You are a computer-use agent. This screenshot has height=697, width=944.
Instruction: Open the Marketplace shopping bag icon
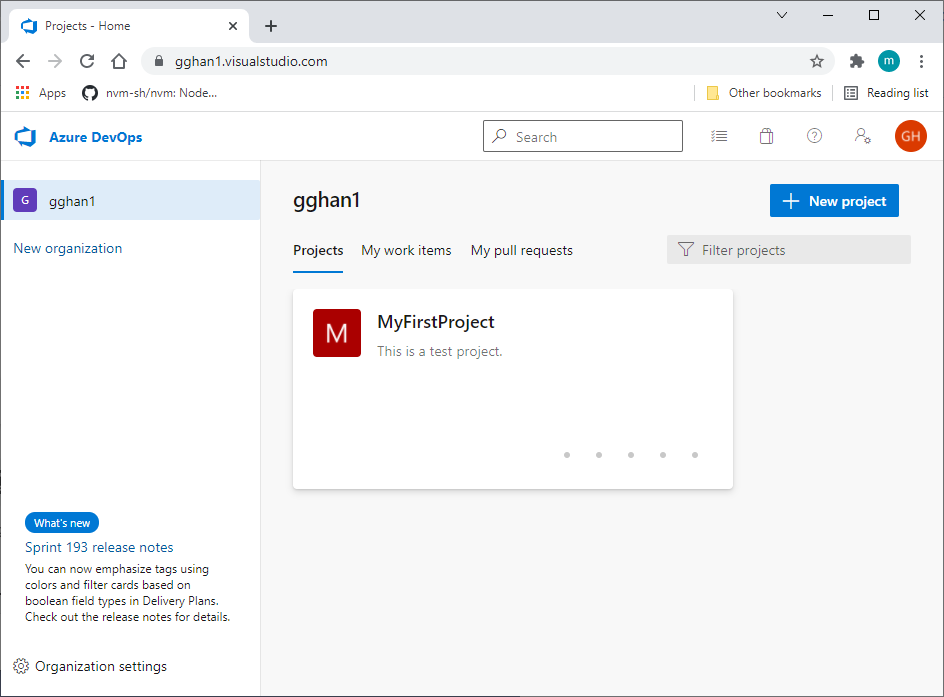point(766,137)
